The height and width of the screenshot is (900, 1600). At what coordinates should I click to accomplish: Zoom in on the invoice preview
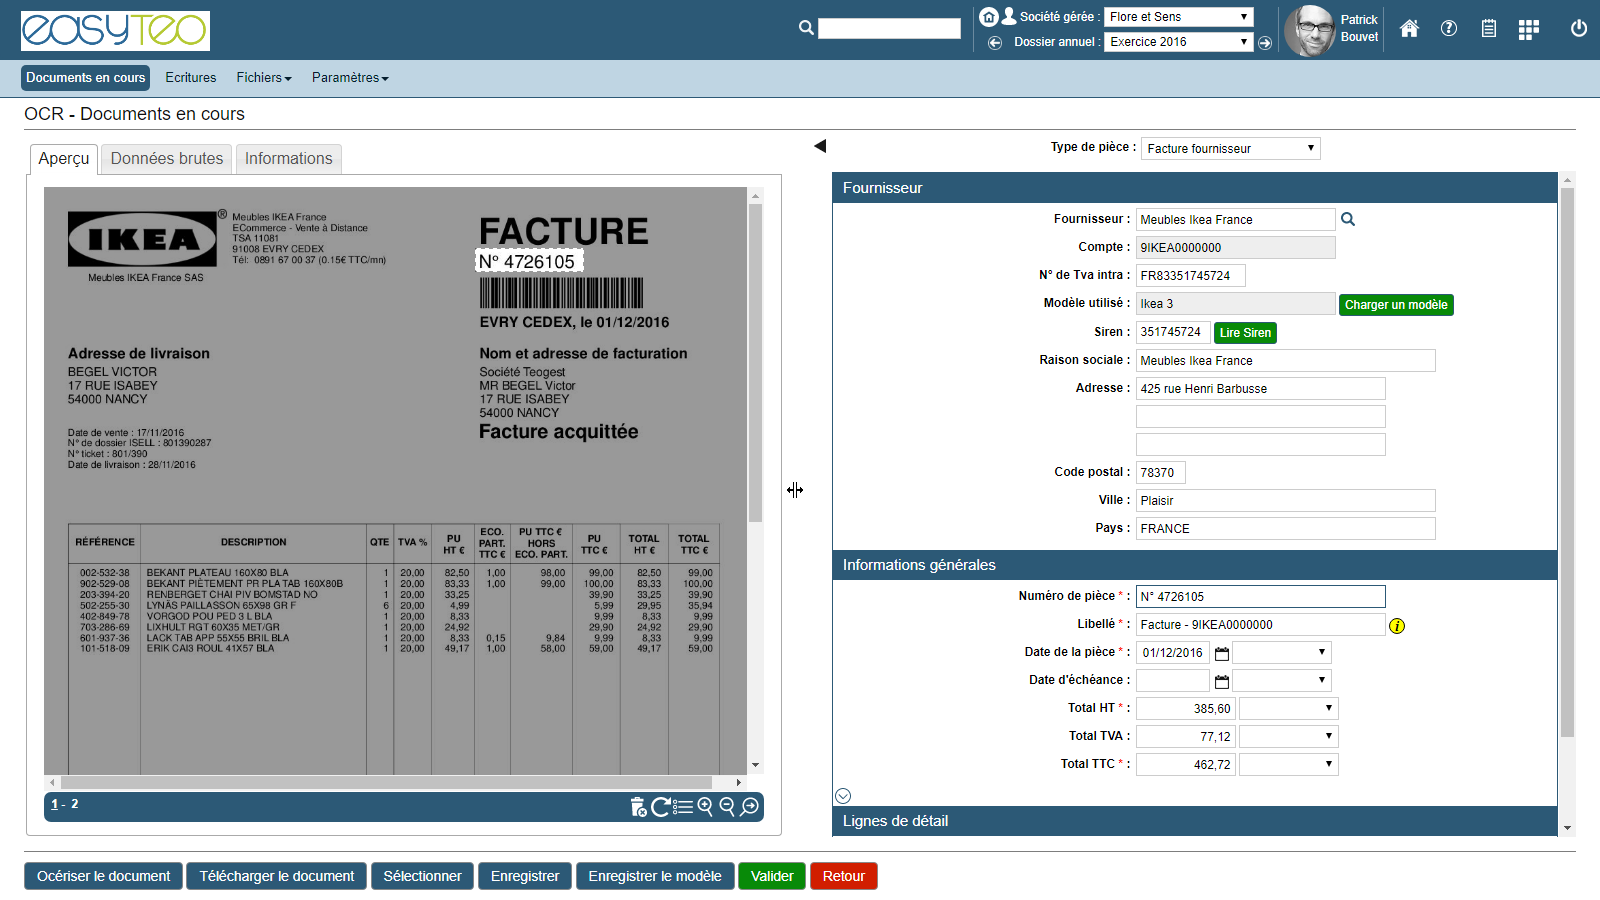coord(705,807)
